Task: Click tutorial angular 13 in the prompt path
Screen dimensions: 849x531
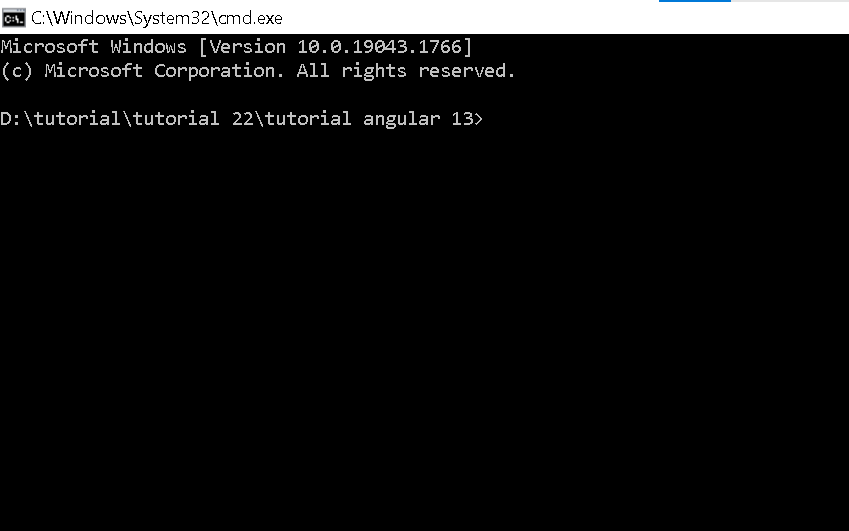Action: click(x=369, y=119)
